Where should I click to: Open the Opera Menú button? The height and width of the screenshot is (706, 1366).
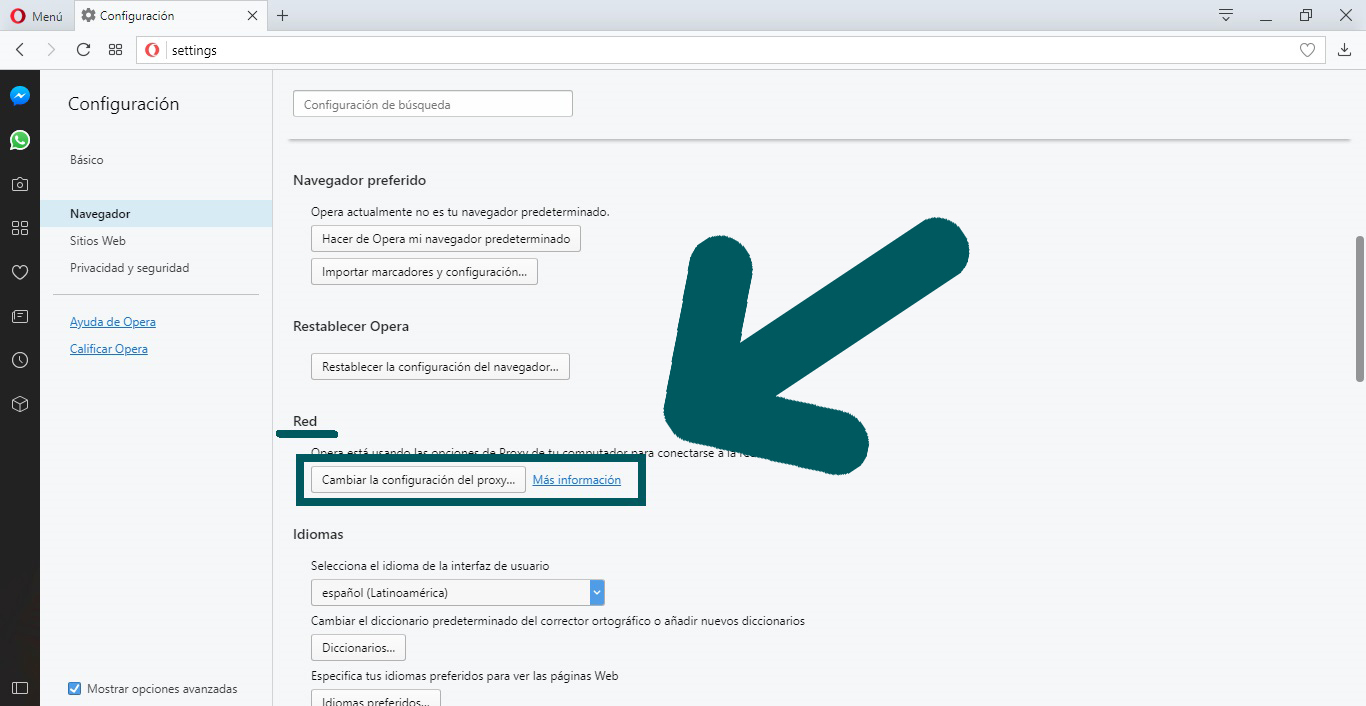36,16
